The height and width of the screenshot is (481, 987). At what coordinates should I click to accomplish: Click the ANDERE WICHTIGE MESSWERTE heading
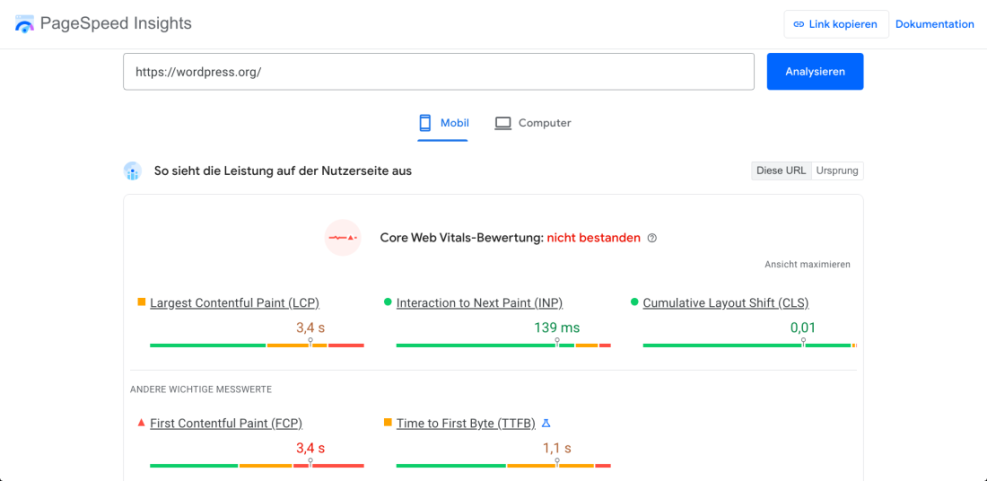(201, 390)
